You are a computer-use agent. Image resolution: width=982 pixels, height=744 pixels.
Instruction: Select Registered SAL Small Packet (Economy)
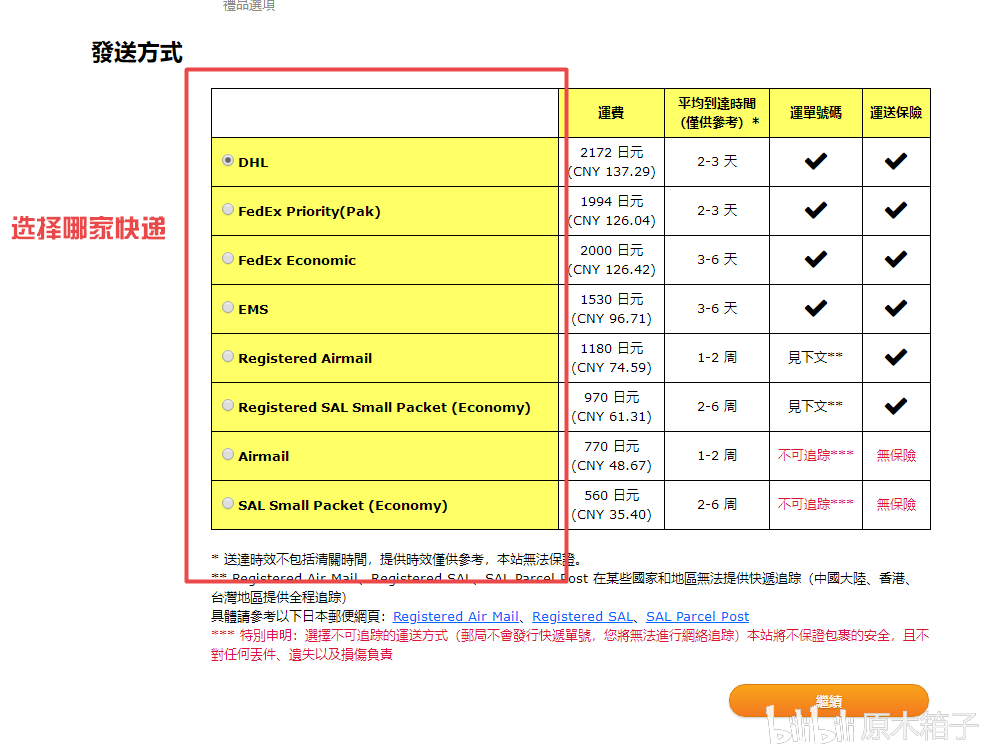click(x=228, y=405)
